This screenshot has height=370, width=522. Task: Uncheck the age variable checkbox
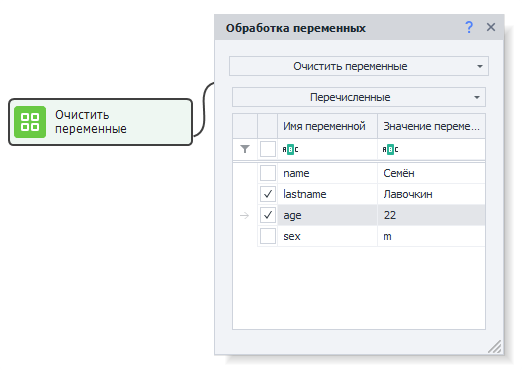tap(268, 215)
